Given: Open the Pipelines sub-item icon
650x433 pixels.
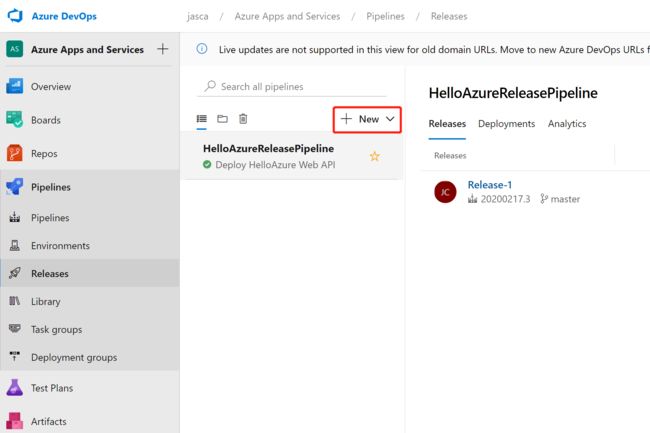Looking at the screenshot, I should coord(15,217).
